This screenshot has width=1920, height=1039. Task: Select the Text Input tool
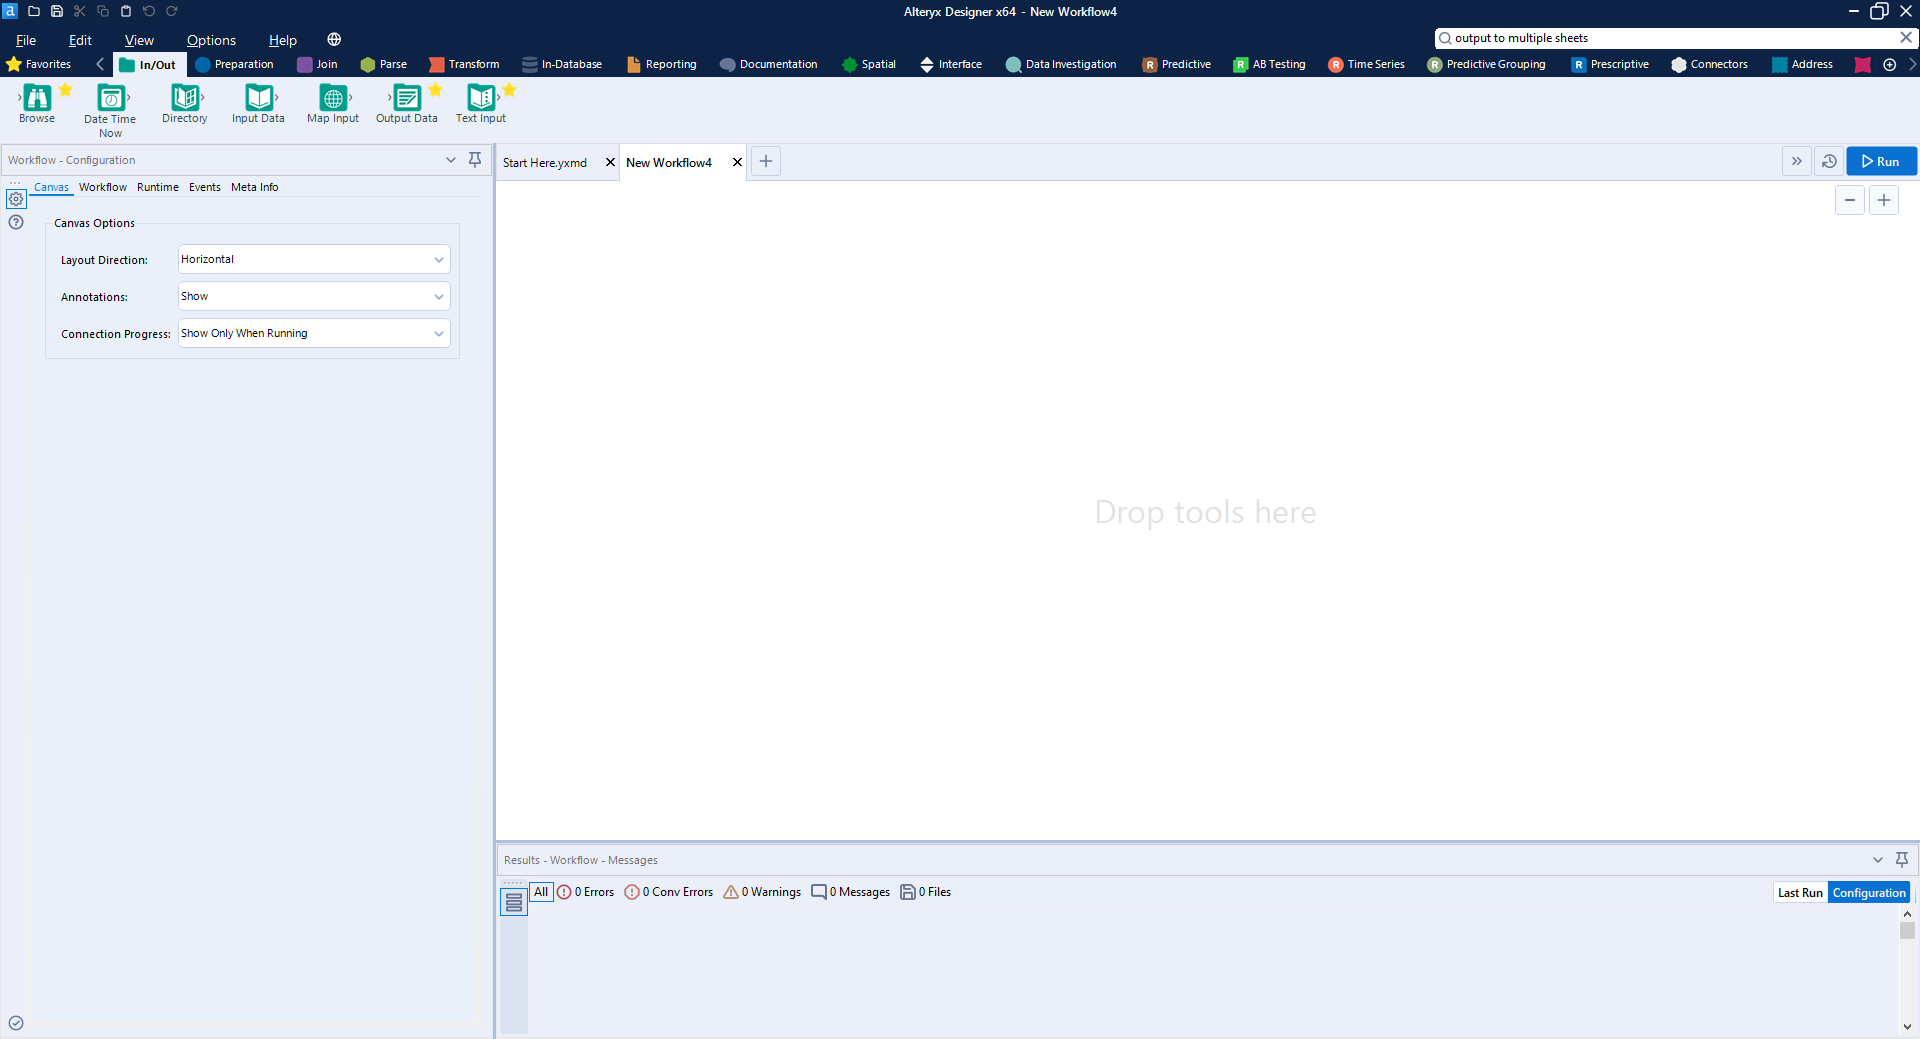481,104
